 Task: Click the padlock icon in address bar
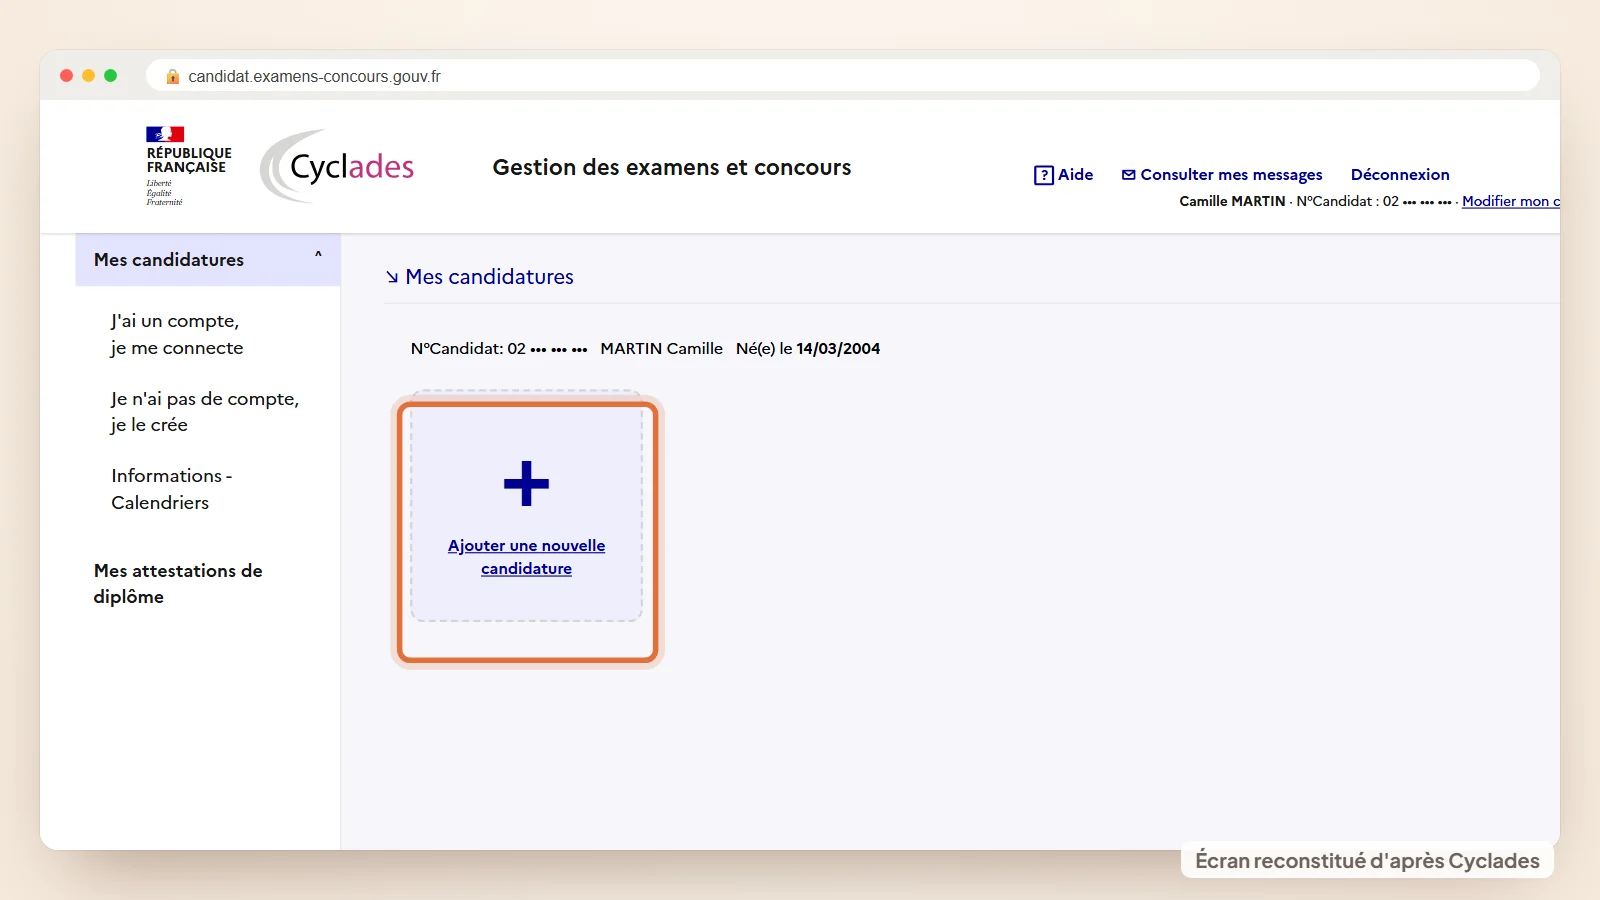click(x=172, y=76)
